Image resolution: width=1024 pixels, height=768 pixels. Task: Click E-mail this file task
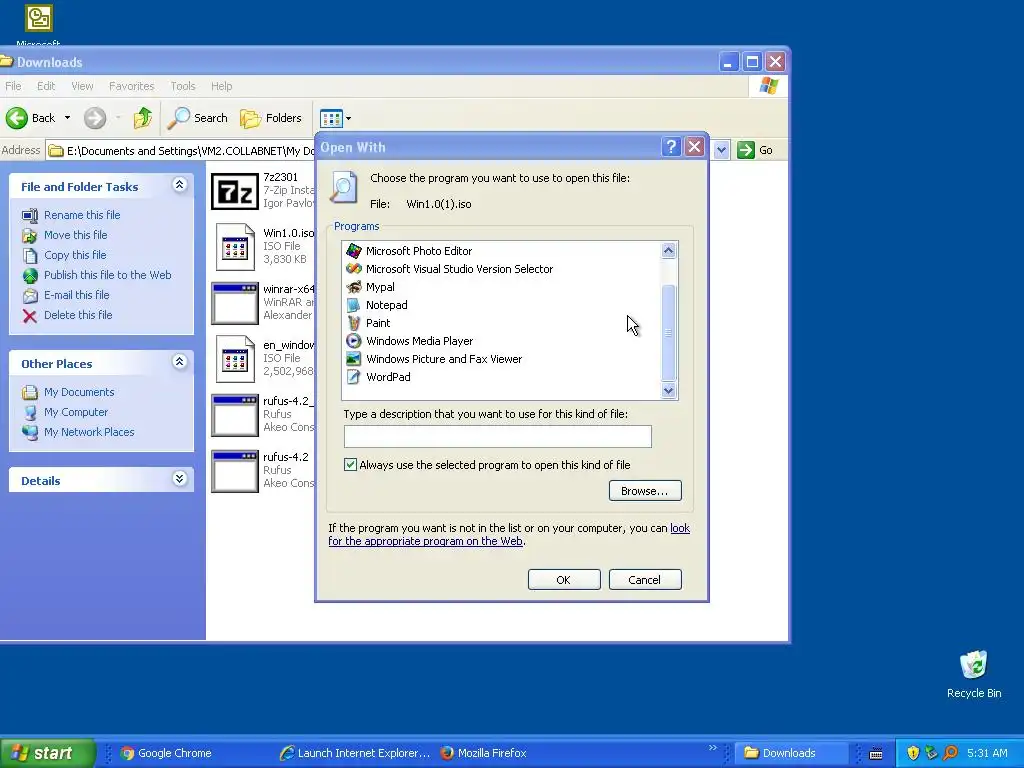[x=76, y=295]
